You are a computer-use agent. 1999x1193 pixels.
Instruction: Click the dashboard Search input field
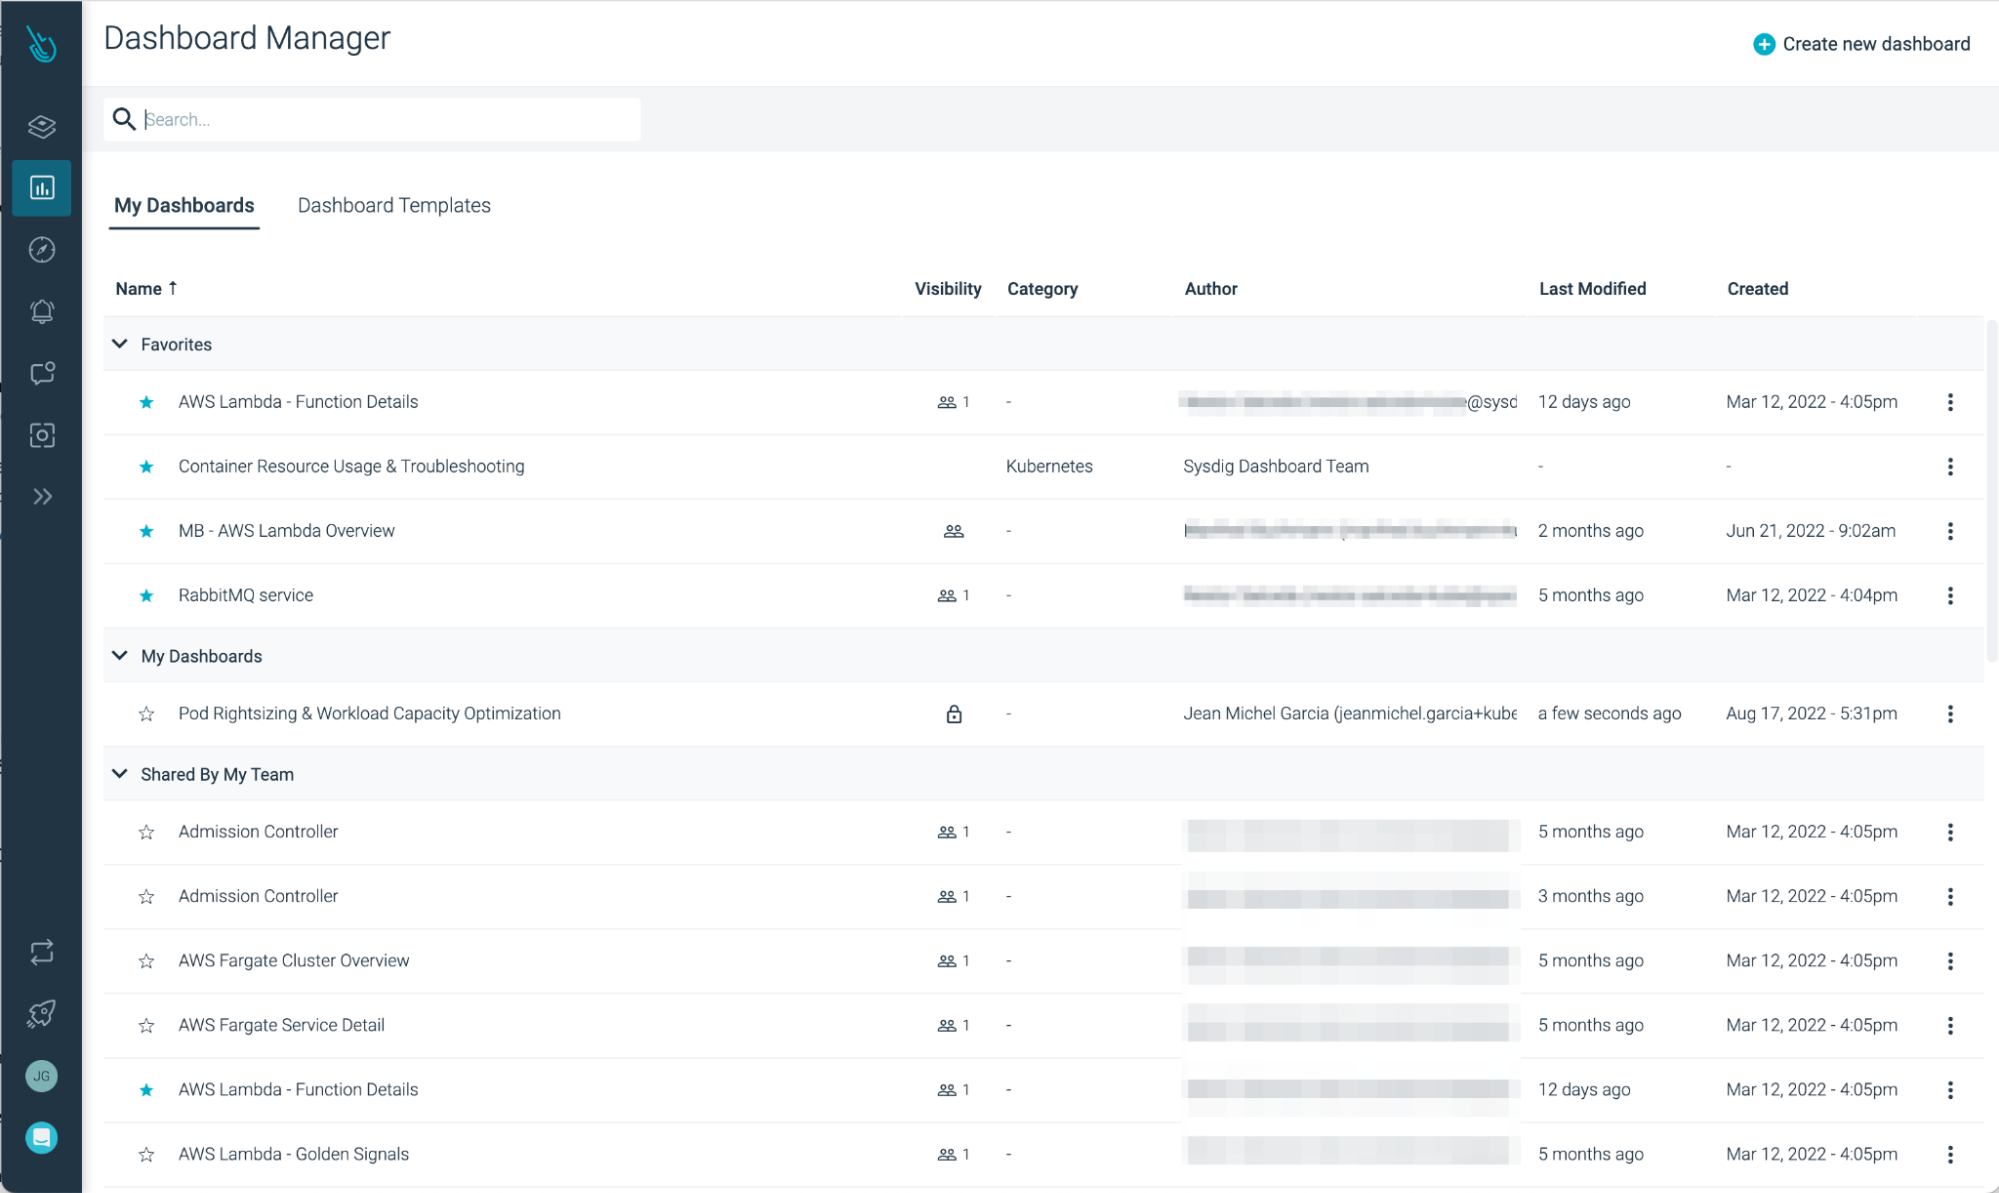[390, 119]
